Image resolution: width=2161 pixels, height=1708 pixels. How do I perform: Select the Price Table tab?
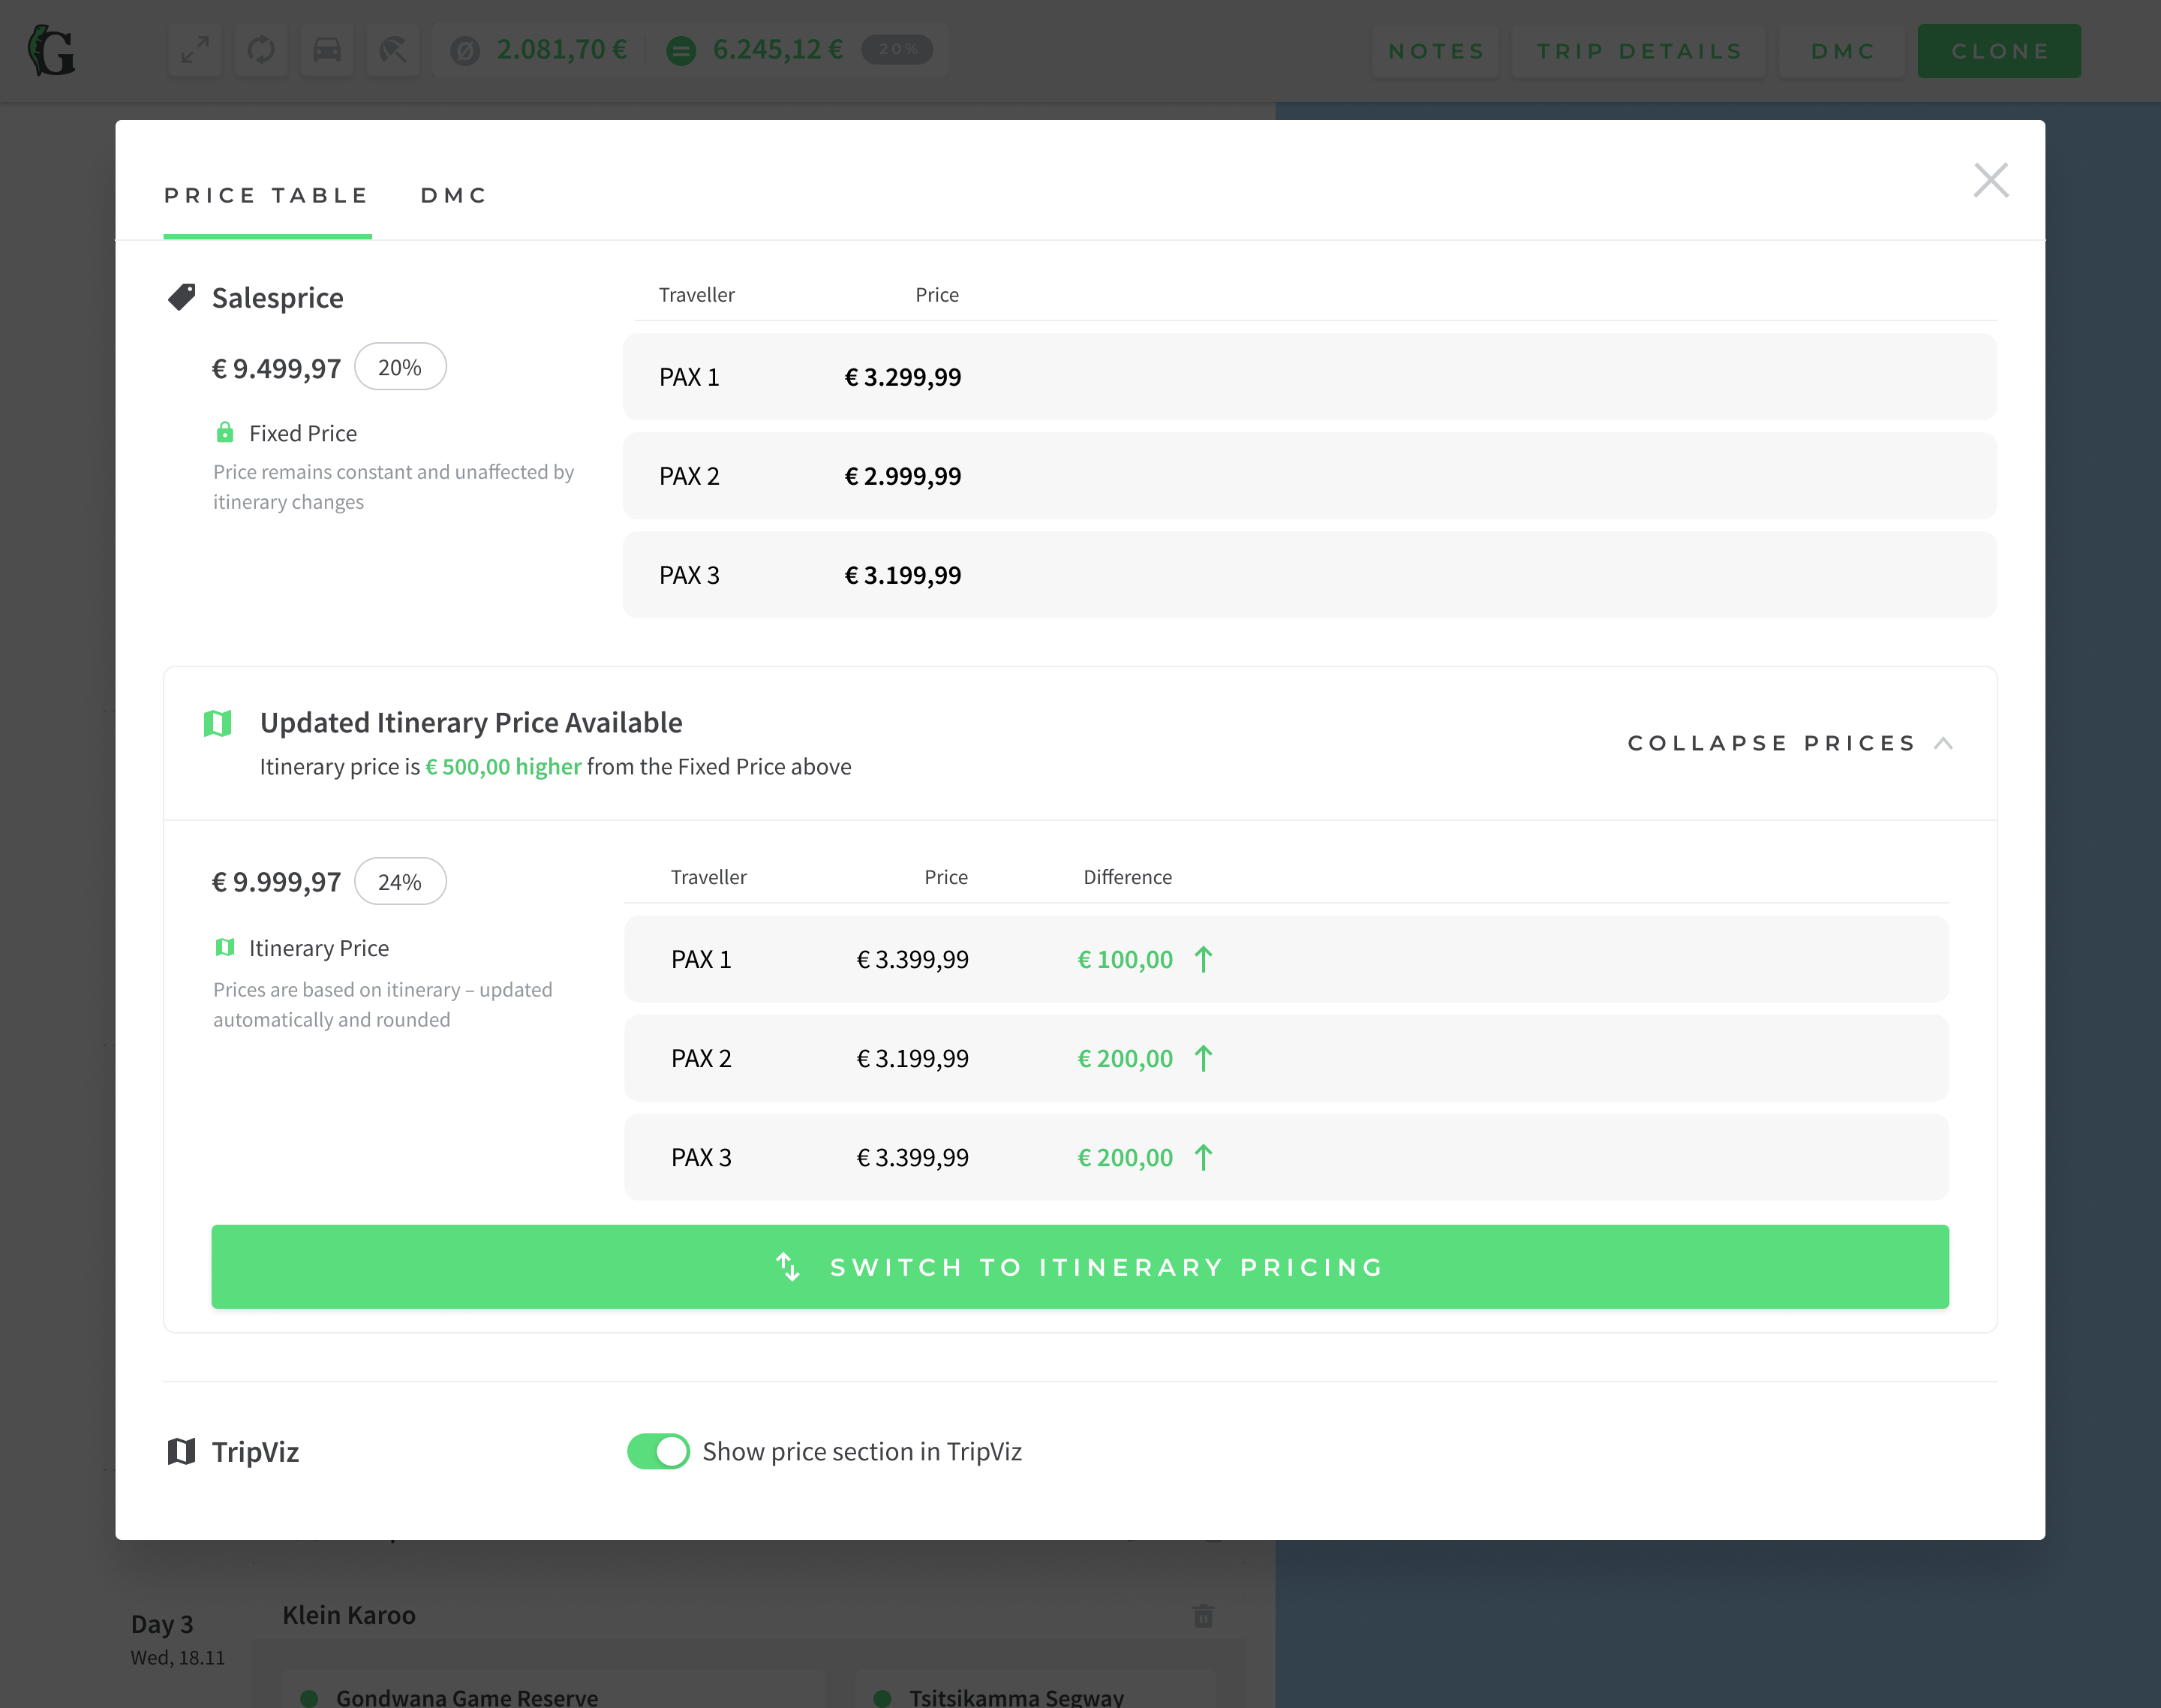[267, 195]
